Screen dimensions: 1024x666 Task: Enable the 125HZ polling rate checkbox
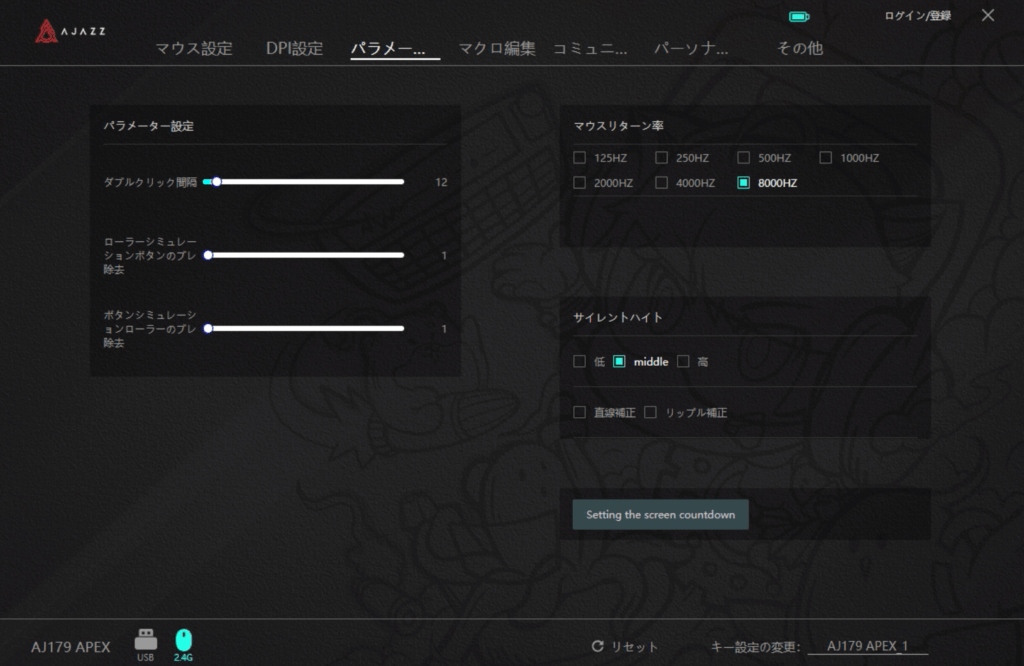(580, 158)
